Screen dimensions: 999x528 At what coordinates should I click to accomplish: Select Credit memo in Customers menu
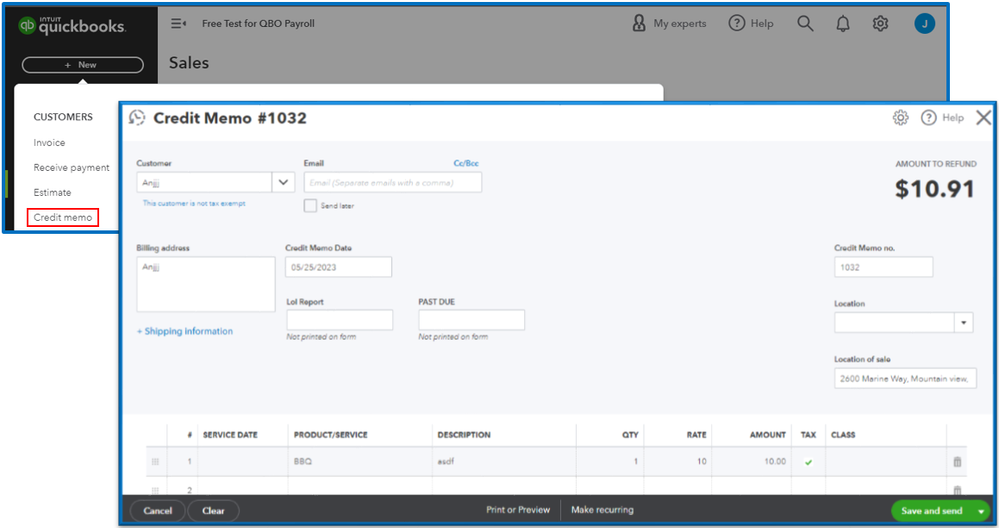tap(62, 217)
